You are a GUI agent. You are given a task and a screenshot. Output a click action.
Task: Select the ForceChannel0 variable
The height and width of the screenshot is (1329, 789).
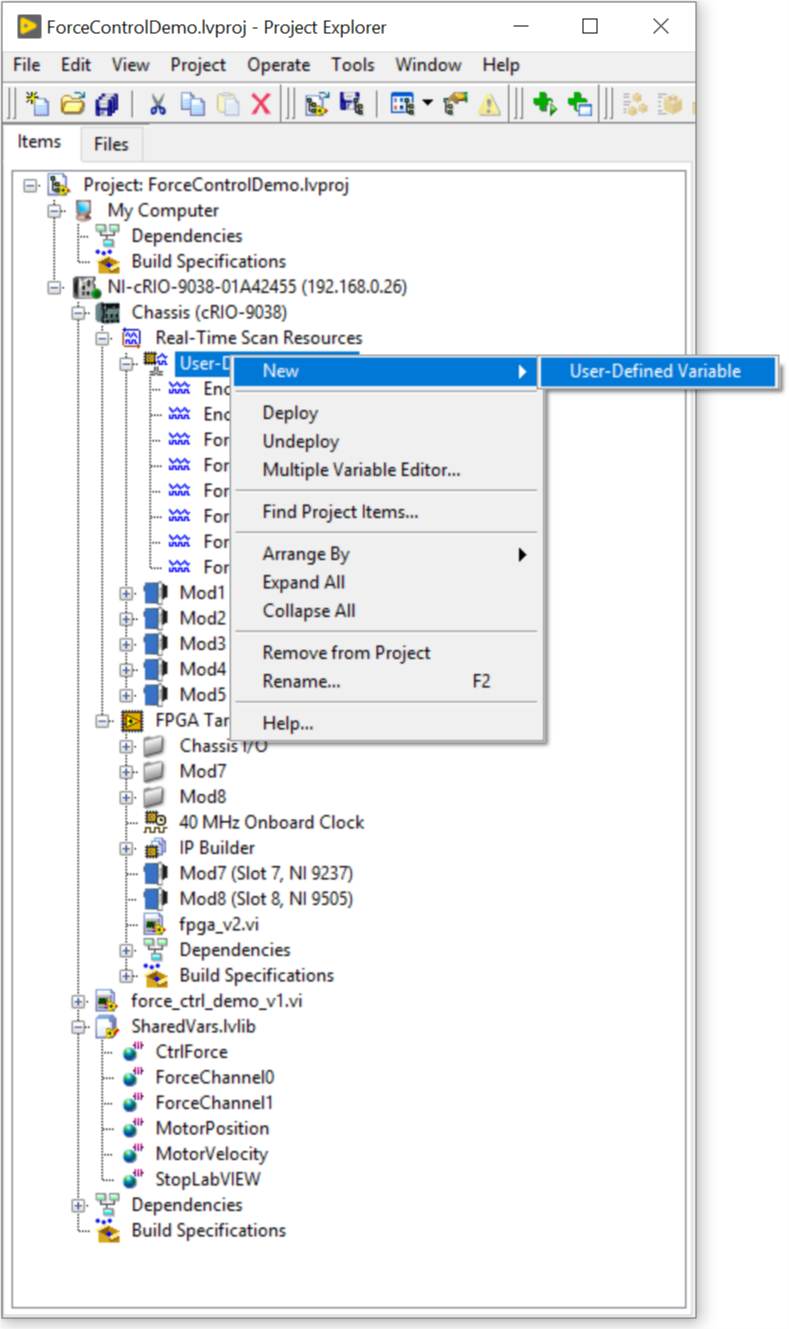(x=215, y=1077)
